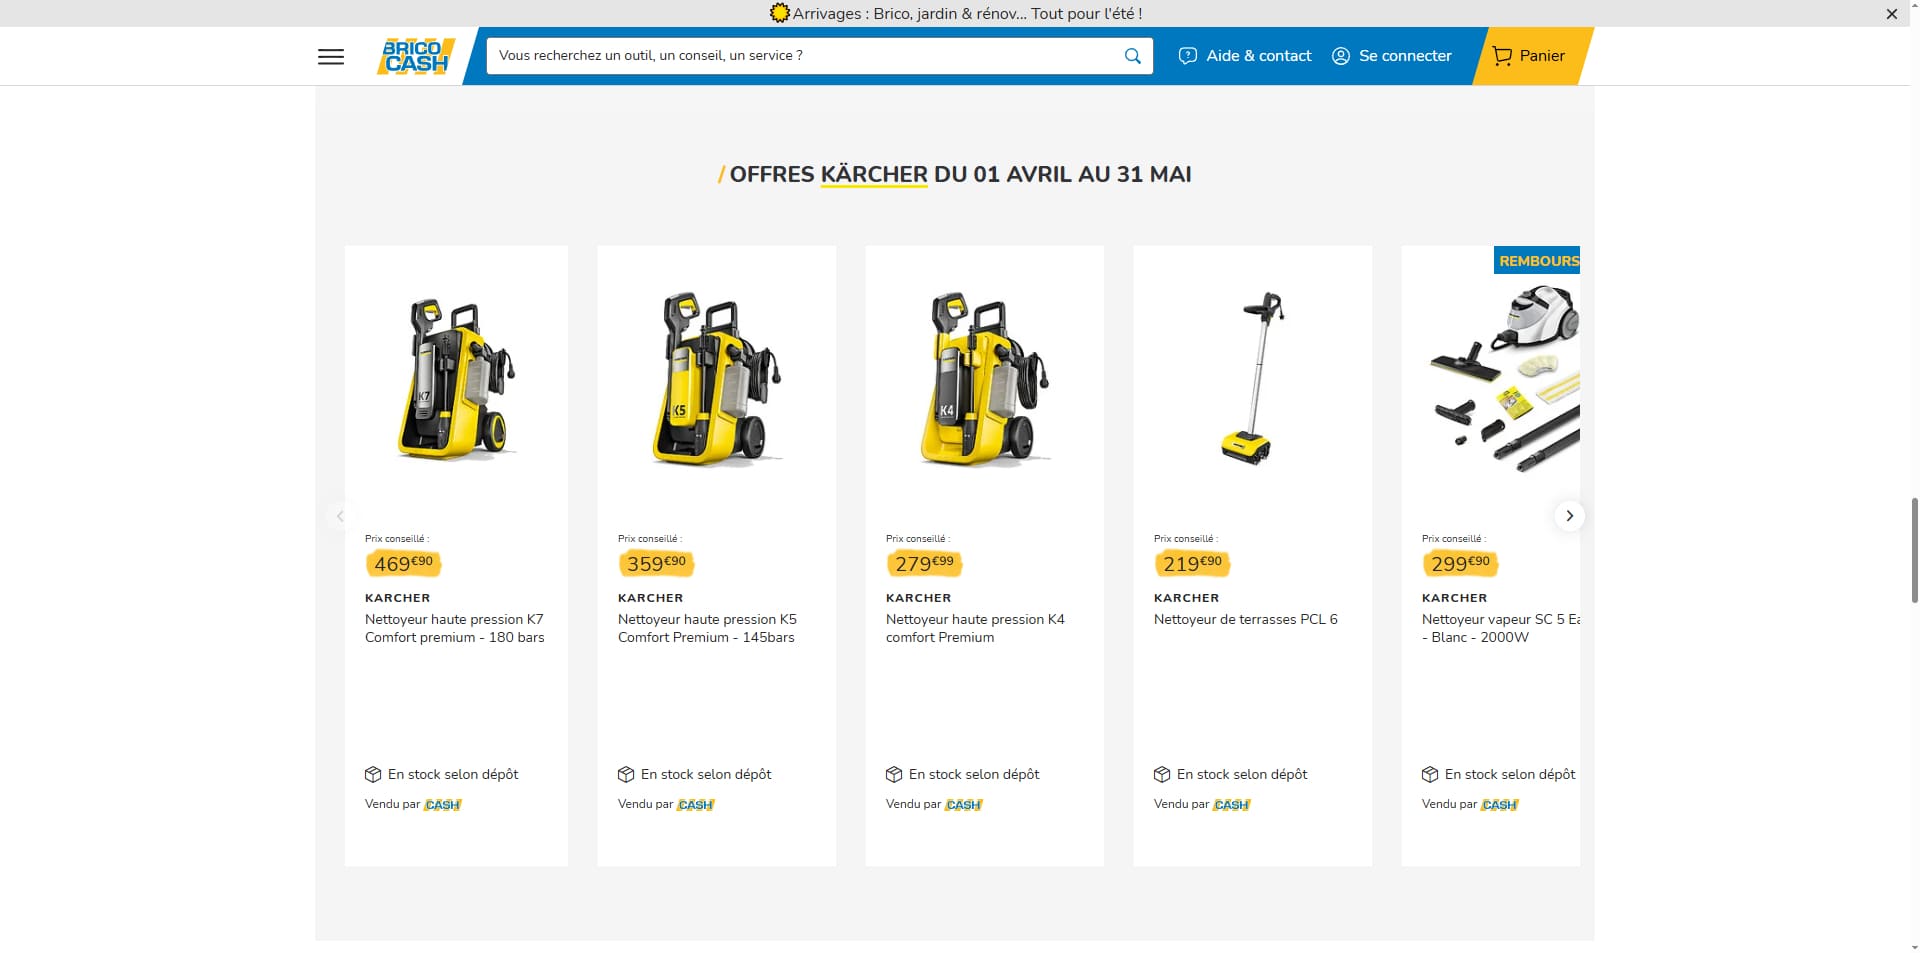Open the K5 pressure washer image

coord(717,379)
